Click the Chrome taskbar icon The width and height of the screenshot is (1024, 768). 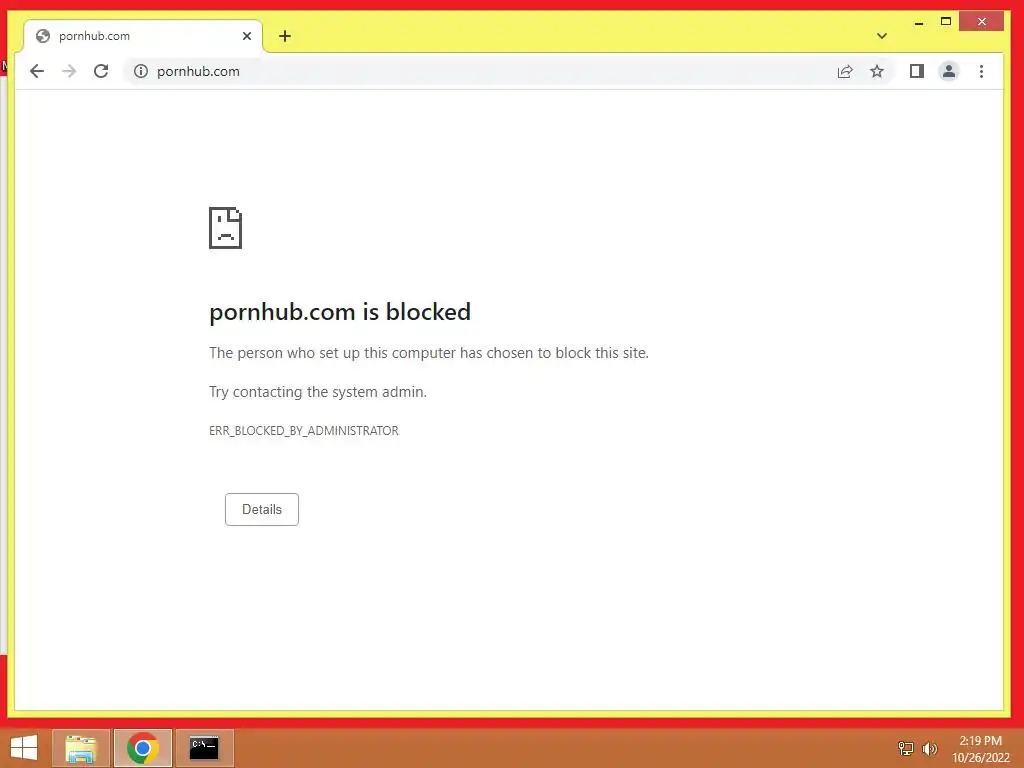click(142, 748)
